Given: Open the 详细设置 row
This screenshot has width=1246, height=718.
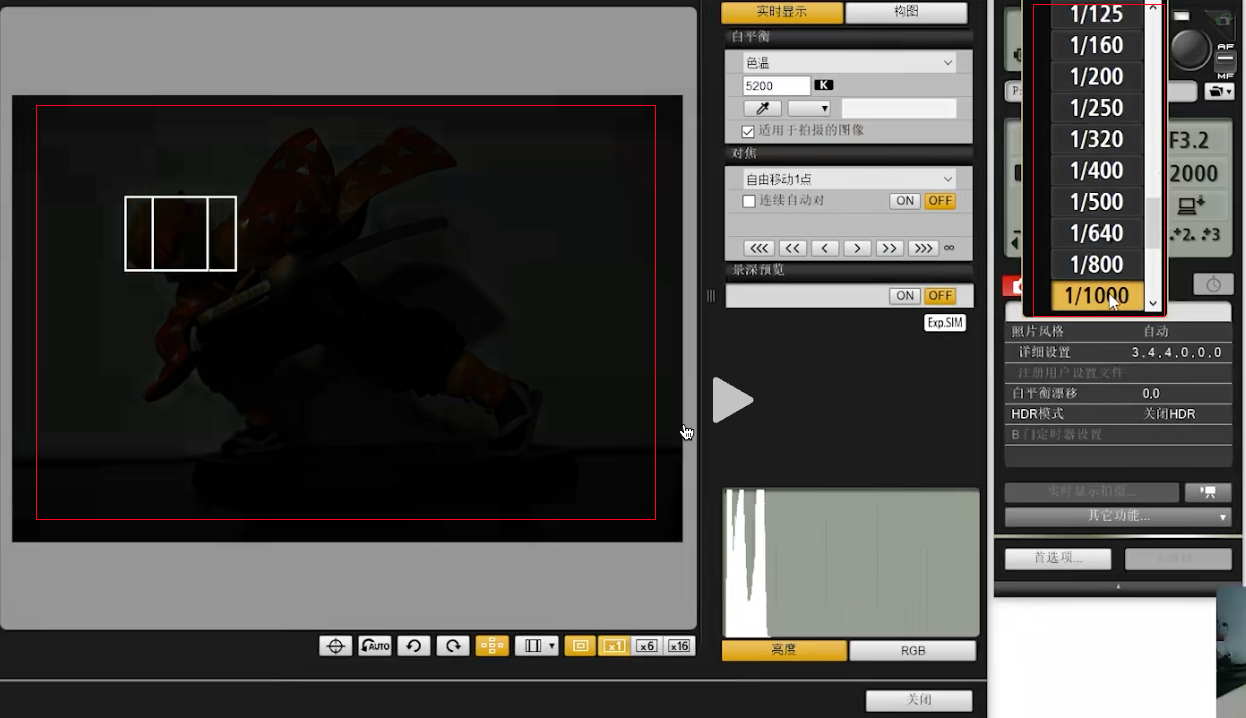Looking at the screenshot, I should [x=1118, y=352].
